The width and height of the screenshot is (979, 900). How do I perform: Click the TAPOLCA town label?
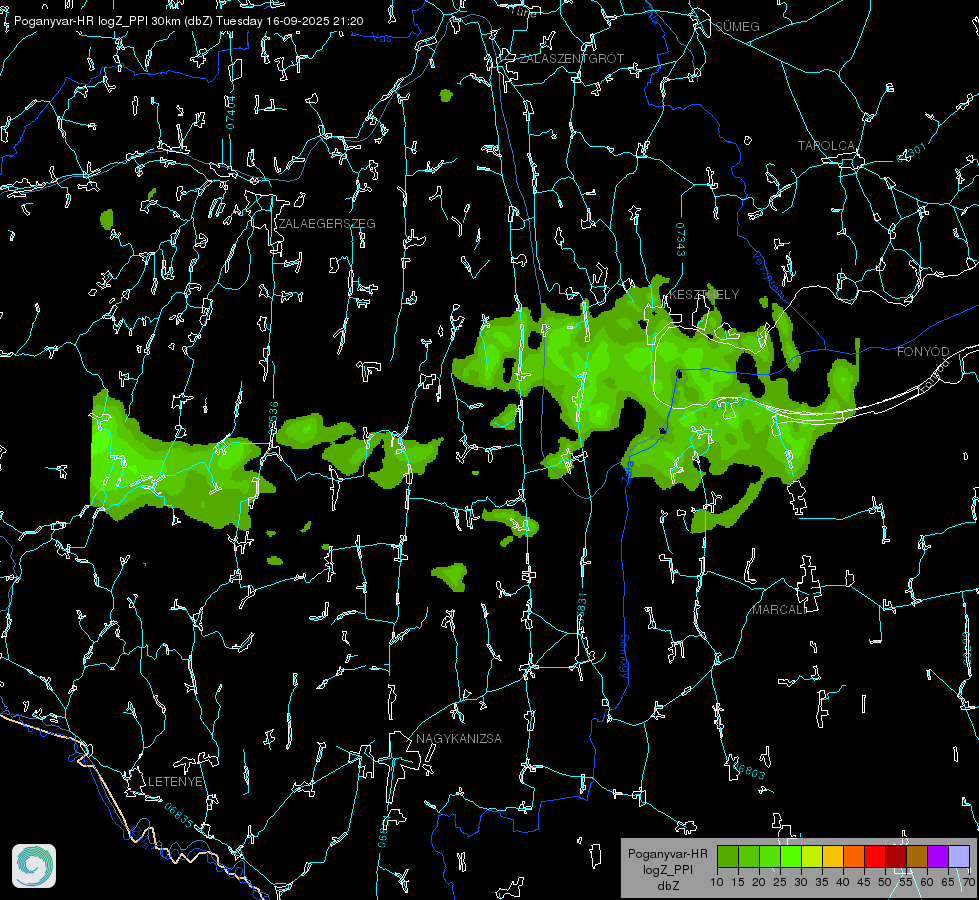click(x=827, y=146)
